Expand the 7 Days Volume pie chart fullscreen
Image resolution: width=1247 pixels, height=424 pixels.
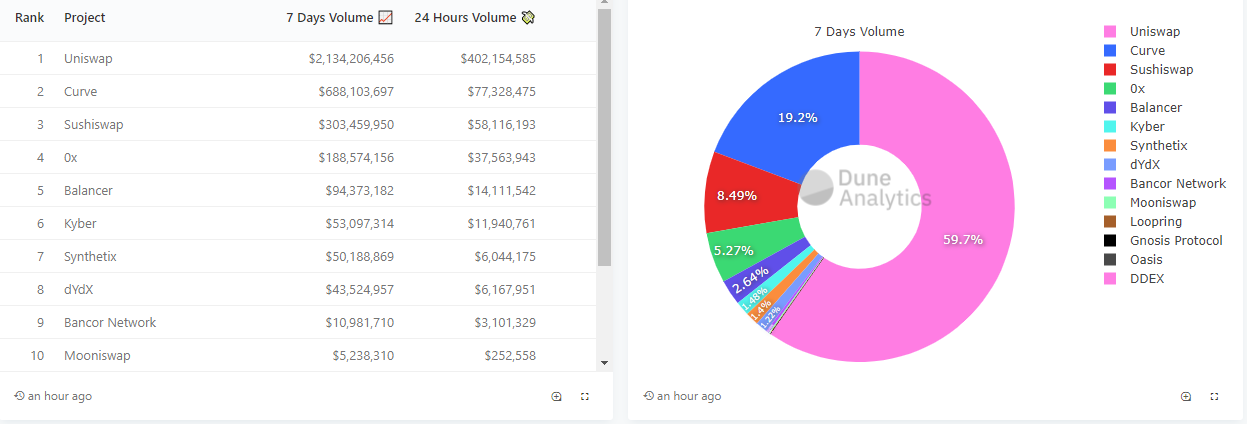pos(1214,397)
